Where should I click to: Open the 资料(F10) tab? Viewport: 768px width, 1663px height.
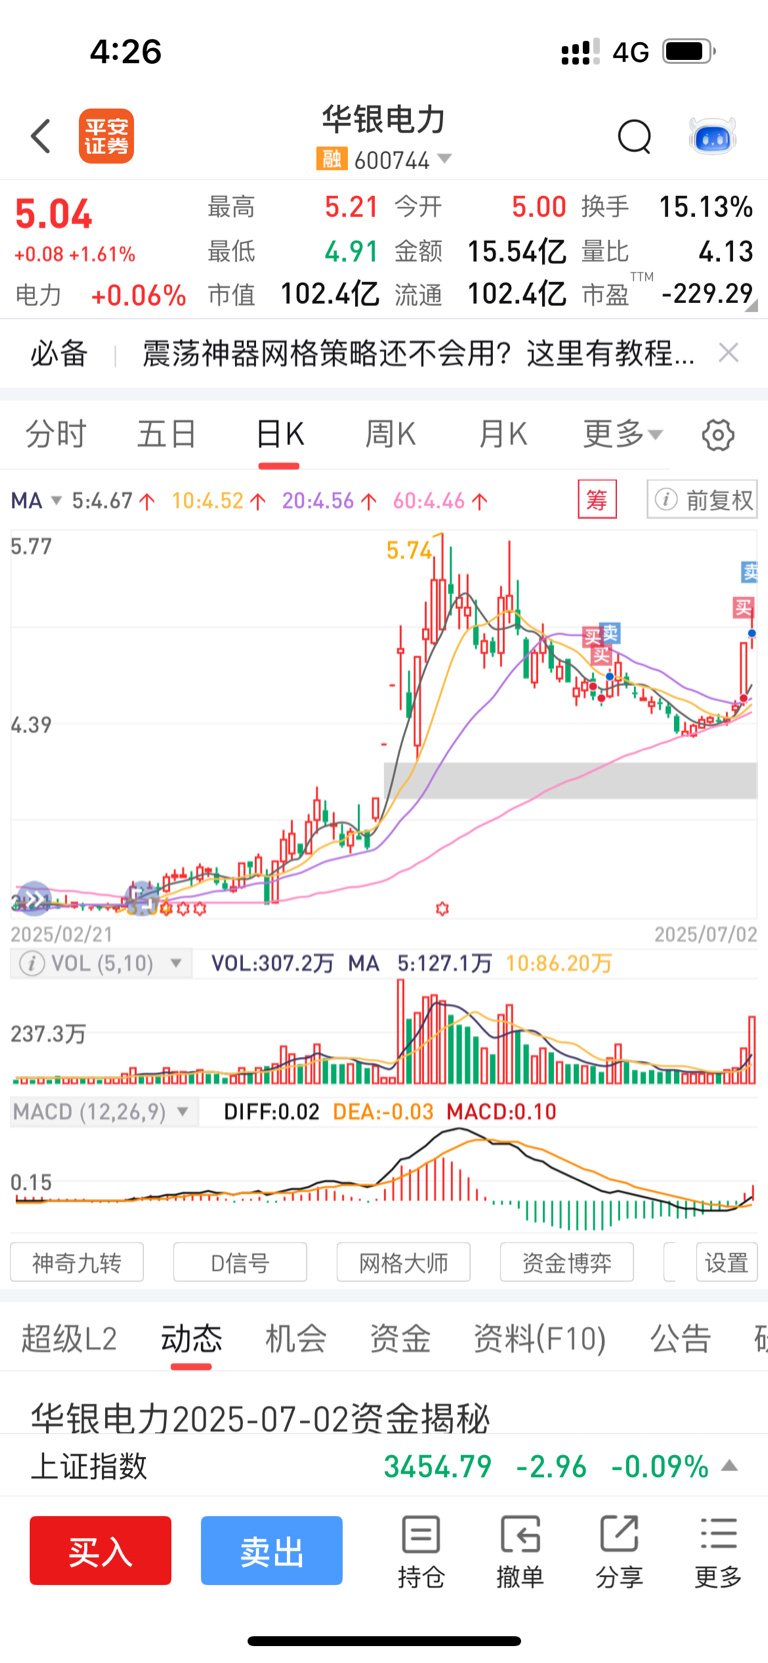coord(540,1338)
